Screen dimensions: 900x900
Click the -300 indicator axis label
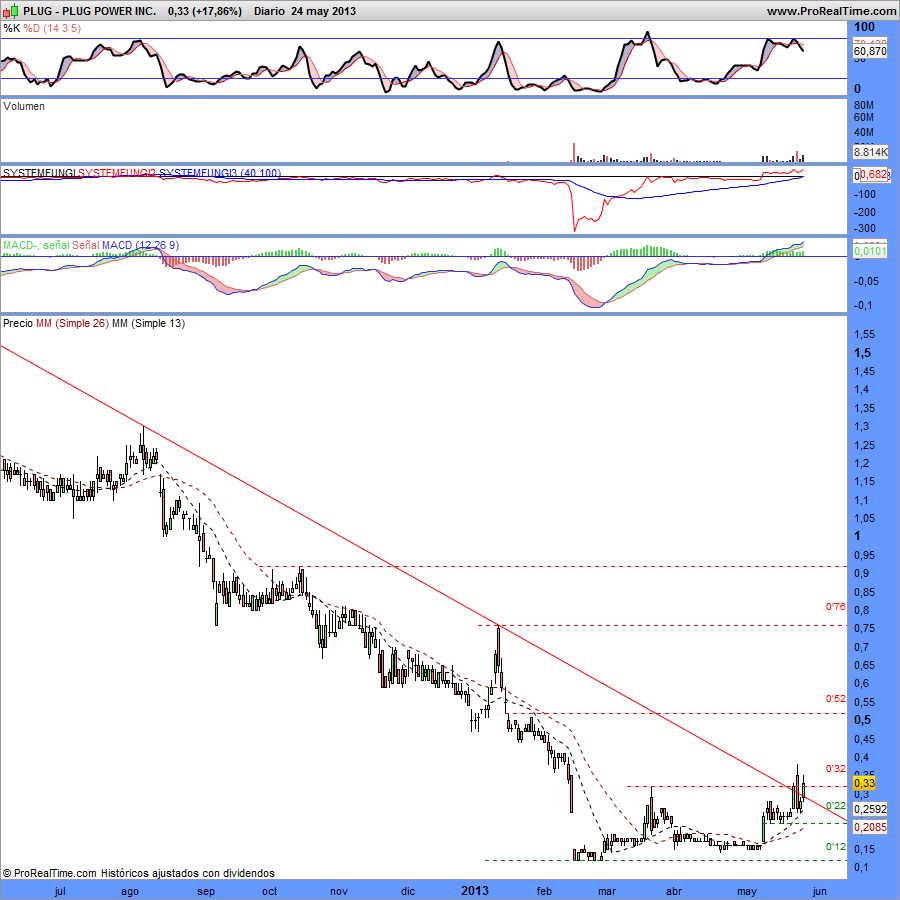[x=865, y=228]
